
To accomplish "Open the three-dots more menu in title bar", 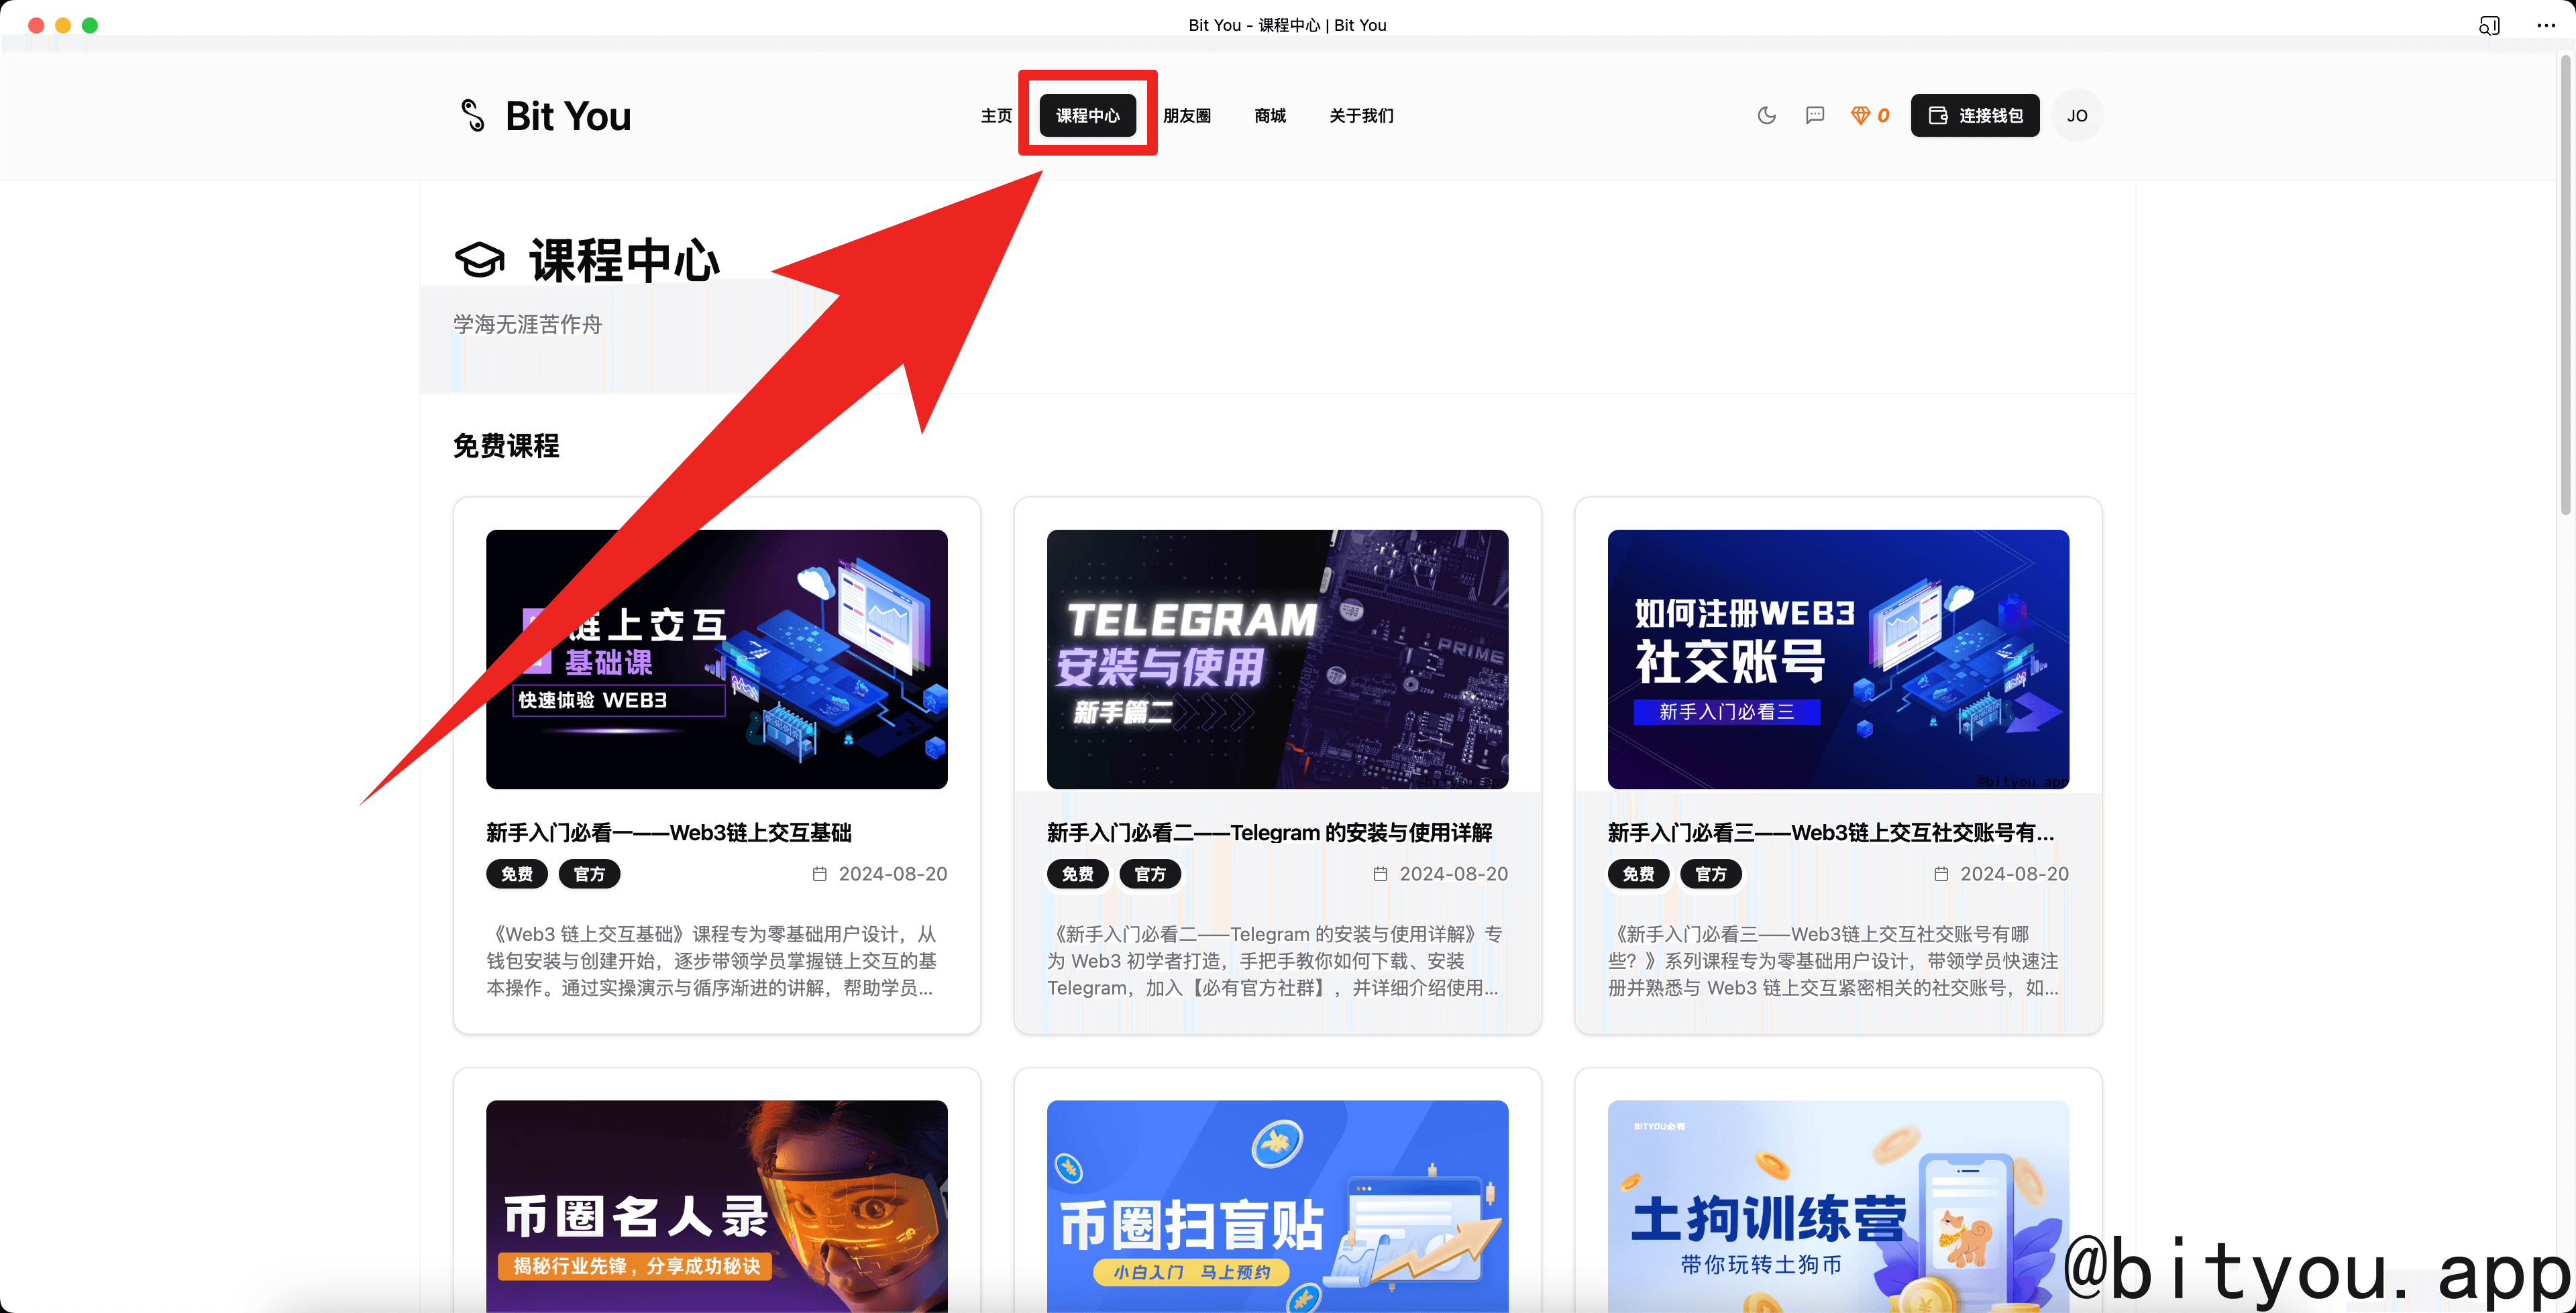I will tap(2546, 25).
